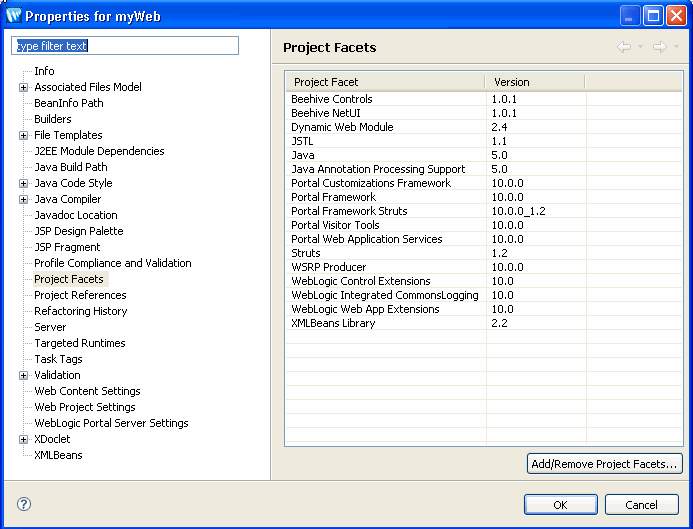
Task: Open the forward history dropdown arrow
Action: pyautogui.click(x=676, y=47)
